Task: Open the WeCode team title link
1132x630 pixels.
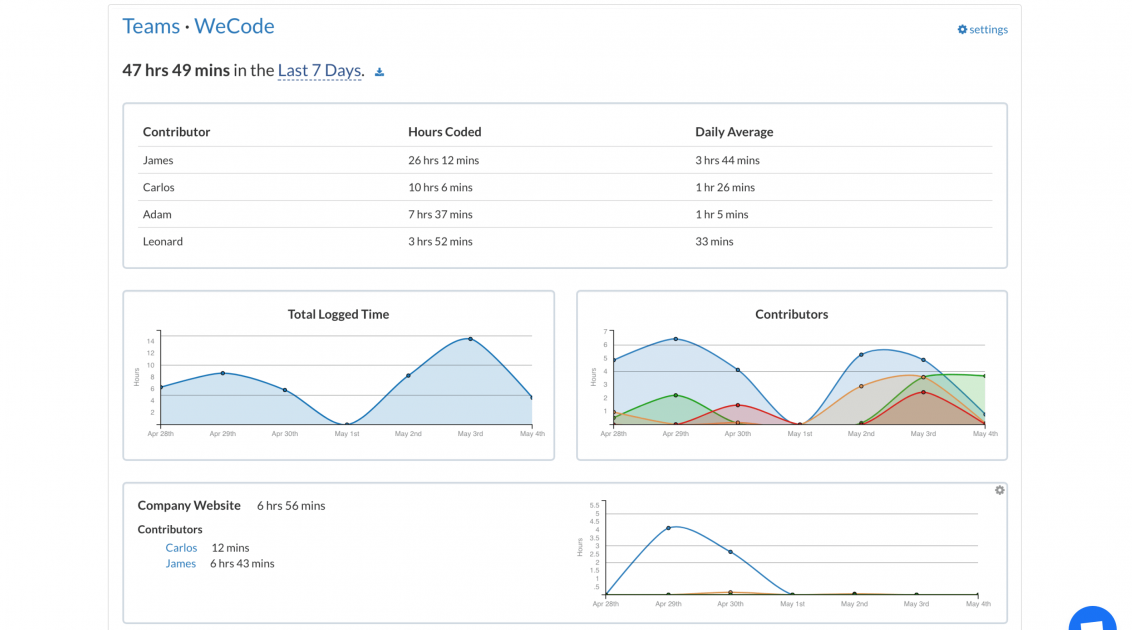Action: (234, 27)
